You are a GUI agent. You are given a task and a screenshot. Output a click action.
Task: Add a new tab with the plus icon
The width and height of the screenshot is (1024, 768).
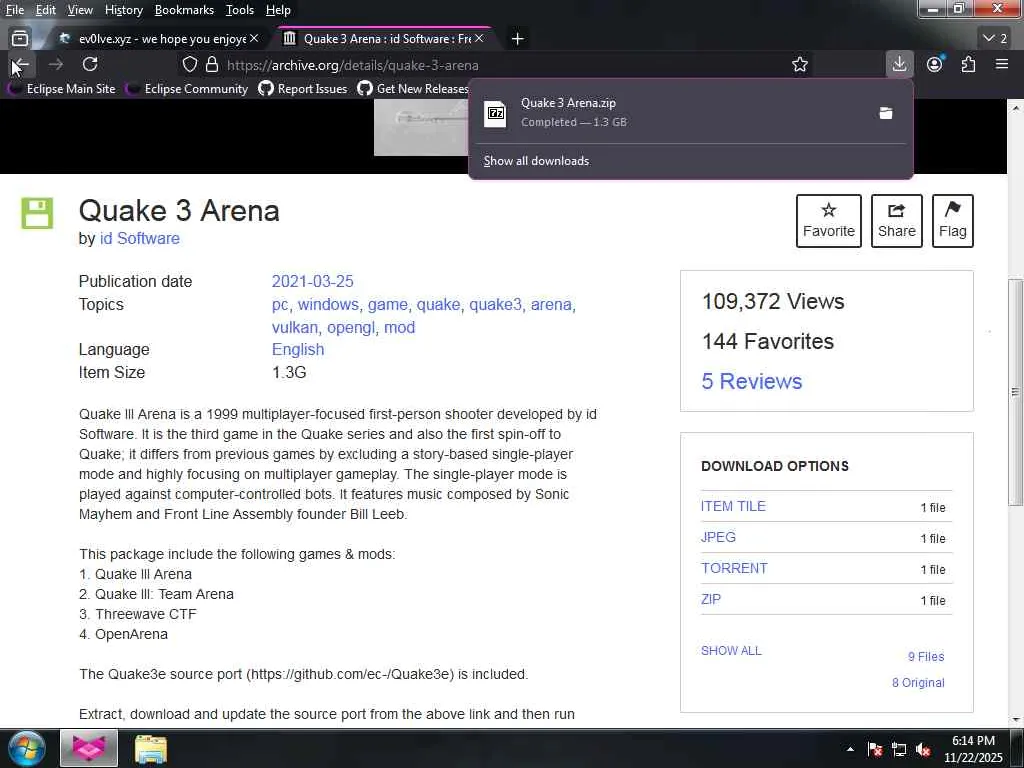click(517, 39)
